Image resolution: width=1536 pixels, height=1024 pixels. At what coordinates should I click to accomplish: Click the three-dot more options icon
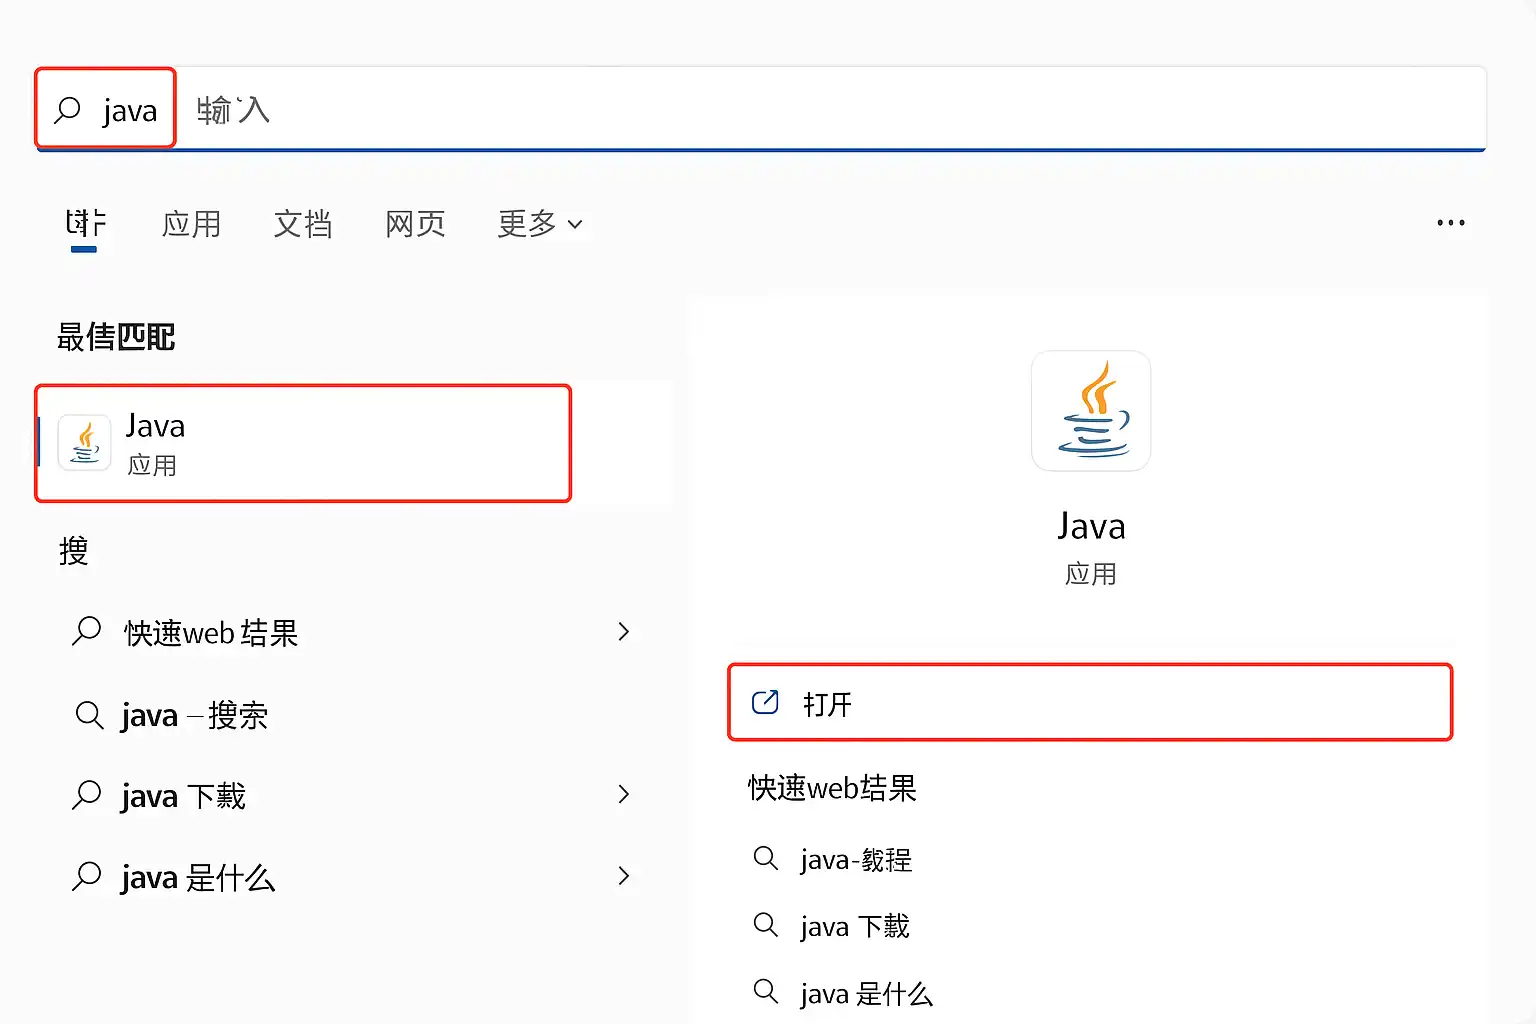click(x=1450, y=223)
